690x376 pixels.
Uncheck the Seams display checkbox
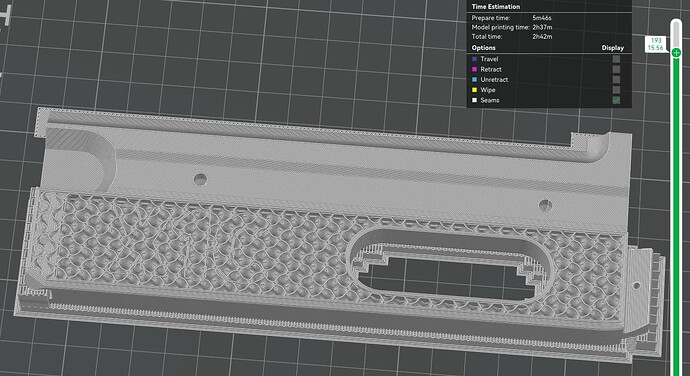[x=616, y=100]
